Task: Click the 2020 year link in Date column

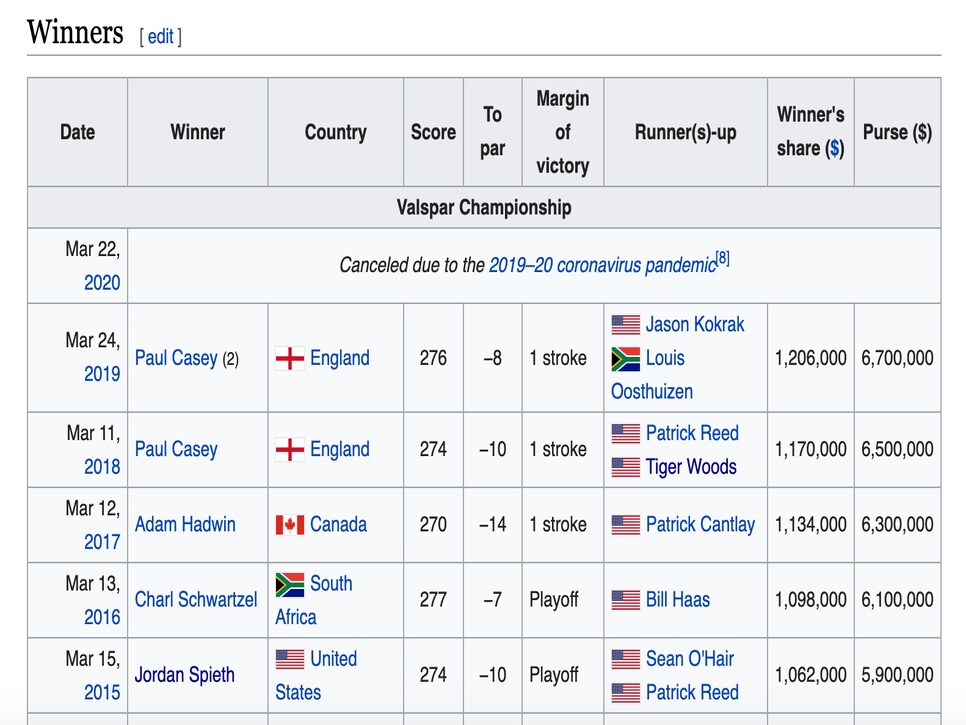Action: [x=102, y=283]
